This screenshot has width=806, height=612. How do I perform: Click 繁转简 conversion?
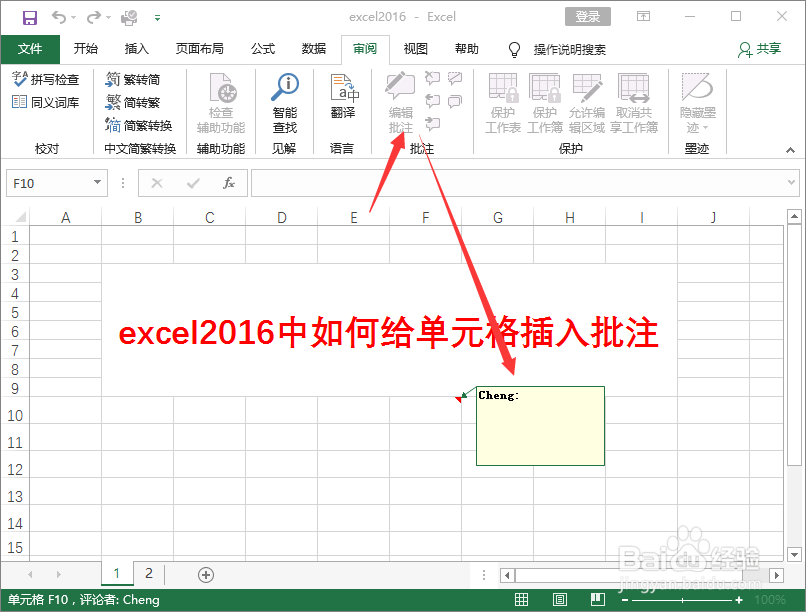[x=133, y=79]
